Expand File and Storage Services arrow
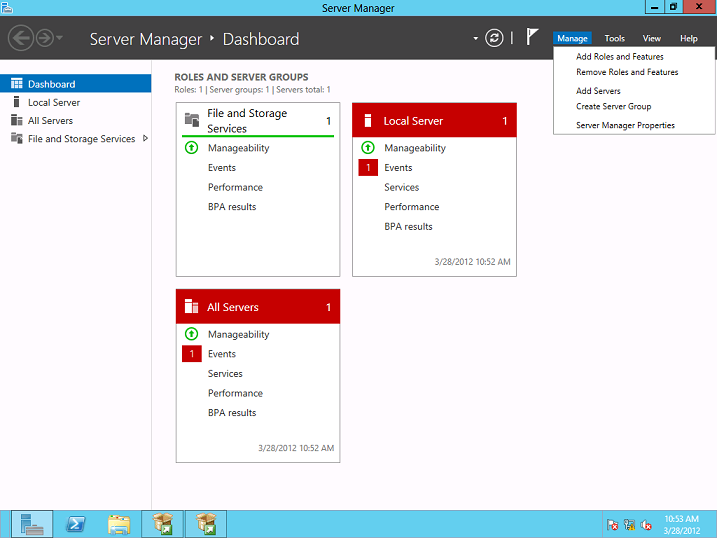This screenshot has height=538, width=717. point(145,138)
